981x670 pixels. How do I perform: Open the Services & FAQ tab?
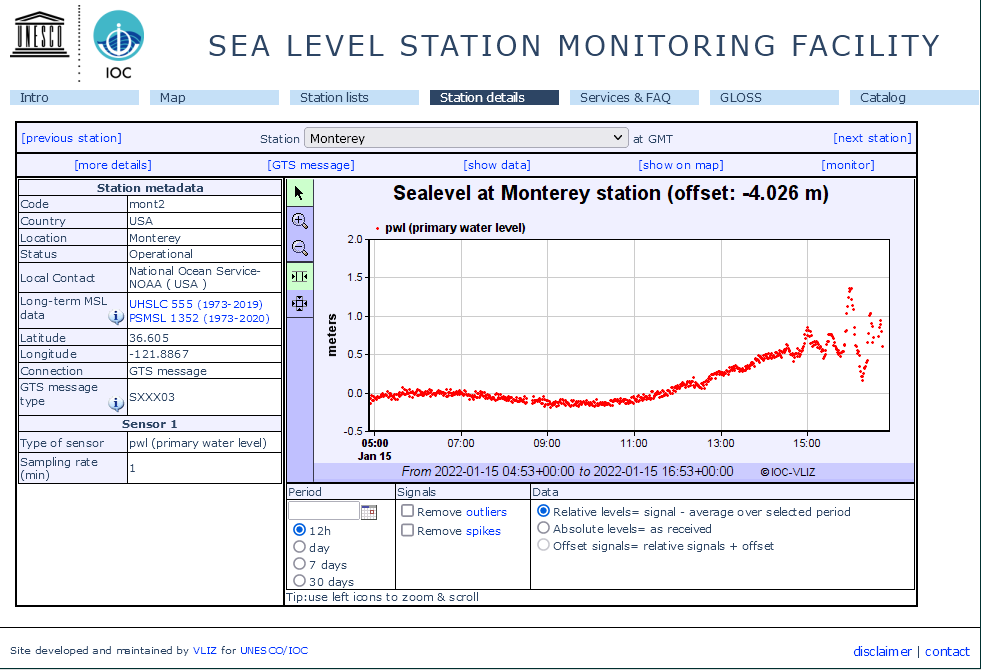click(634, 98)
